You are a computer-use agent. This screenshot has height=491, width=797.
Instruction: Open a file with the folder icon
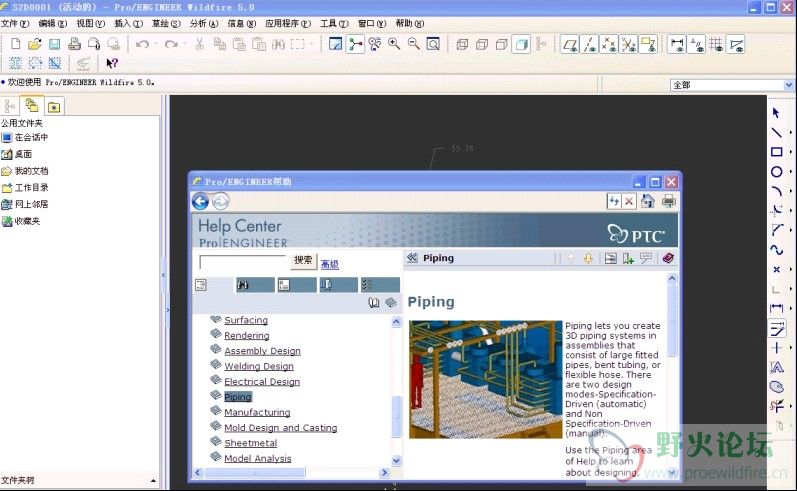(x=35, y=44)
